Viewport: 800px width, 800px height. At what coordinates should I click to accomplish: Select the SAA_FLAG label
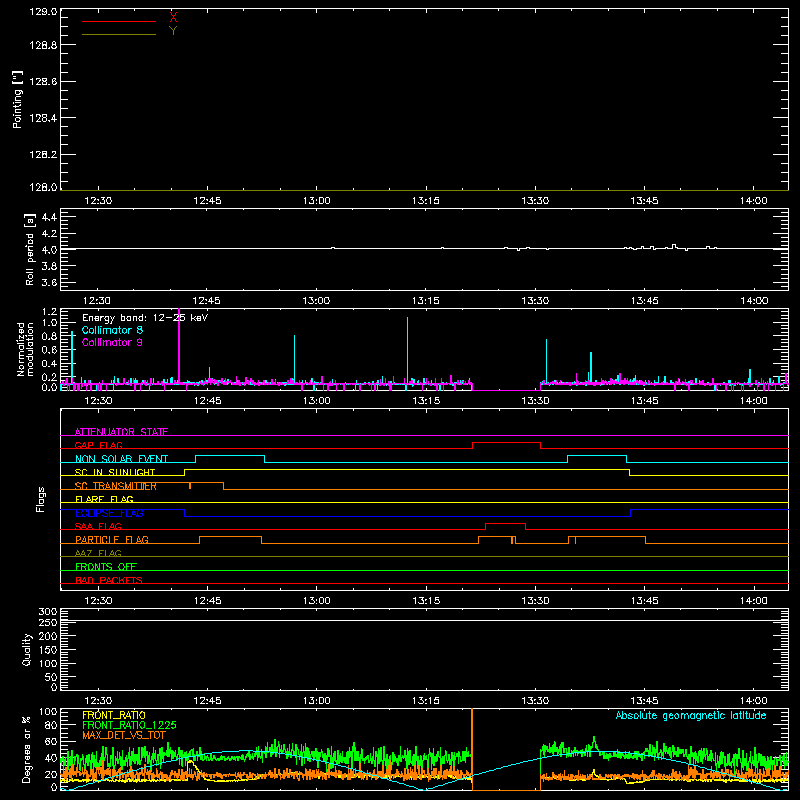point(98,526)
